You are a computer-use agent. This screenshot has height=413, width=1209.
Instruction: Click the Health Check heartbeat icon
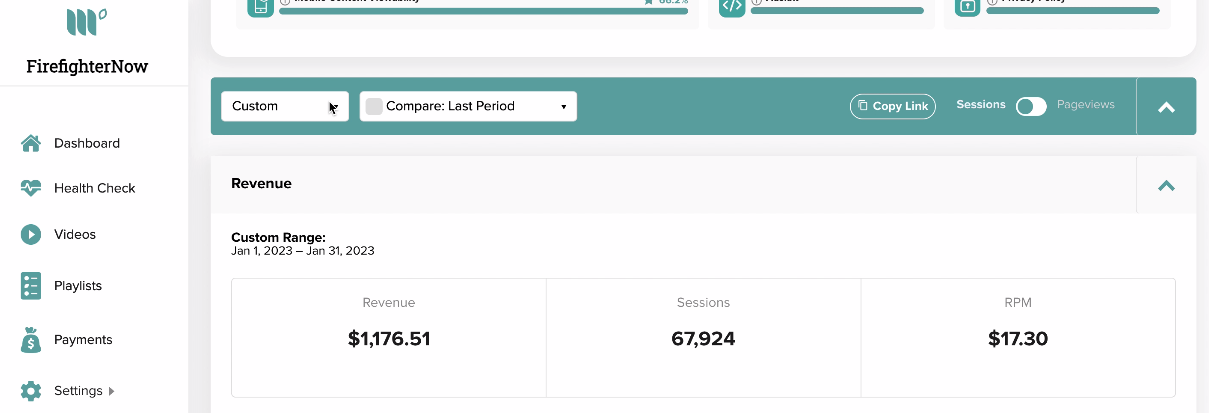31,188
